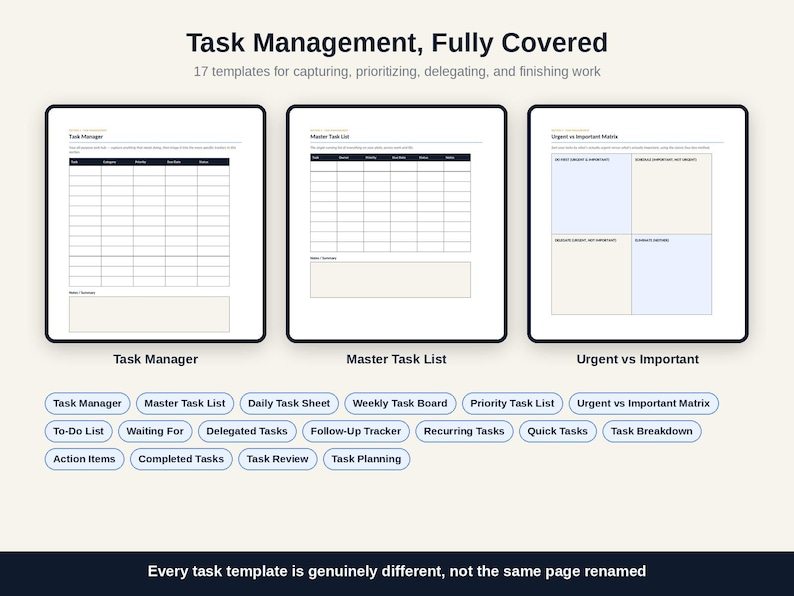Click the 'Task Manager' caption under first preview
This screenshot has width=794, height=596.
[x=155, y=359]
